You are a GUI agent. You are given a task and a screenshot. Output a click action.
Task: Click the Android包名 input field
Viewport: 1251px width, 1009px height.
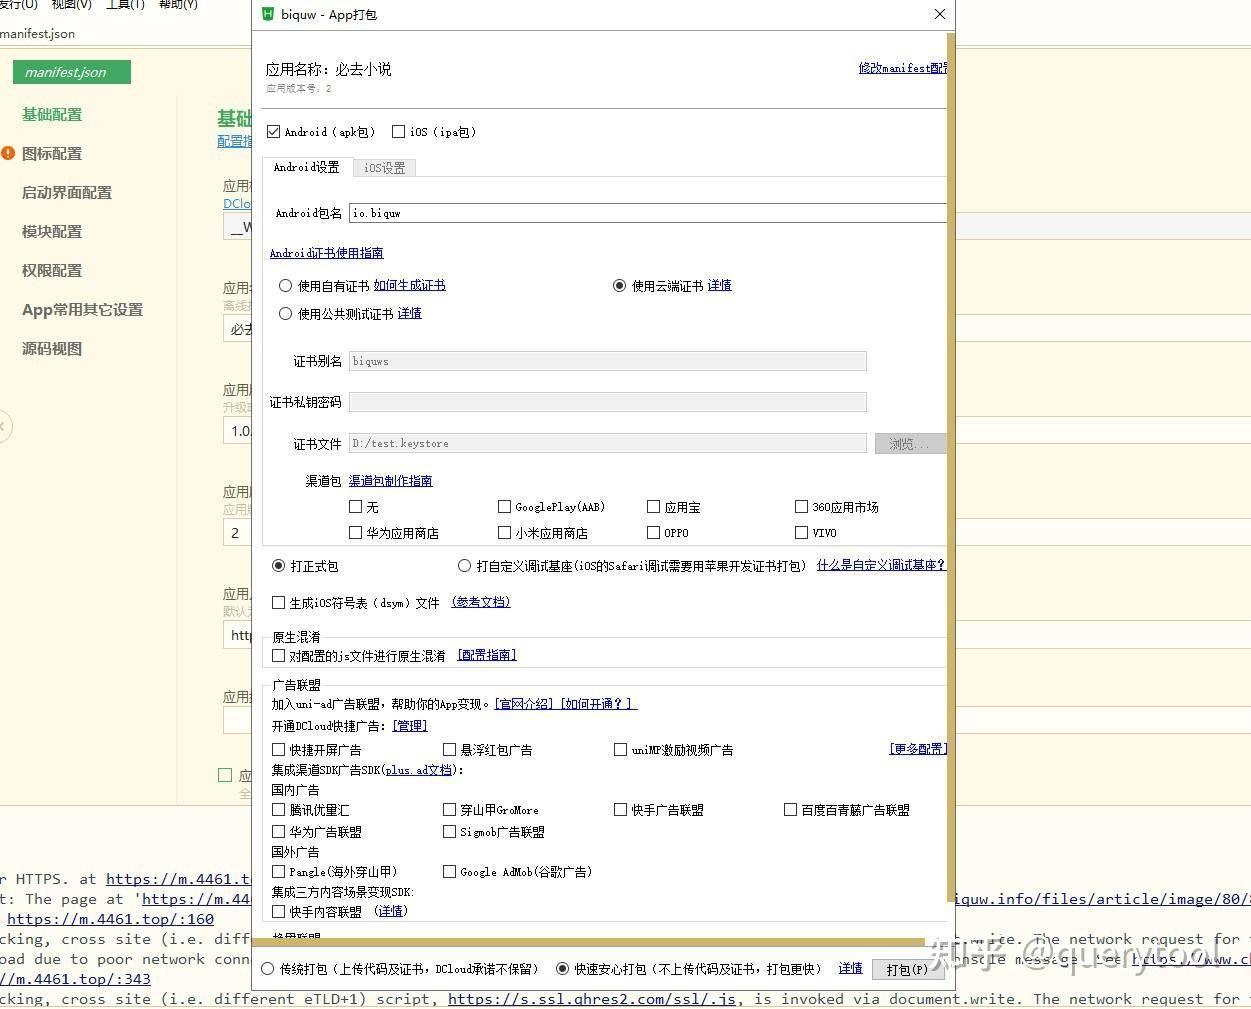click(x=648, y=213)
